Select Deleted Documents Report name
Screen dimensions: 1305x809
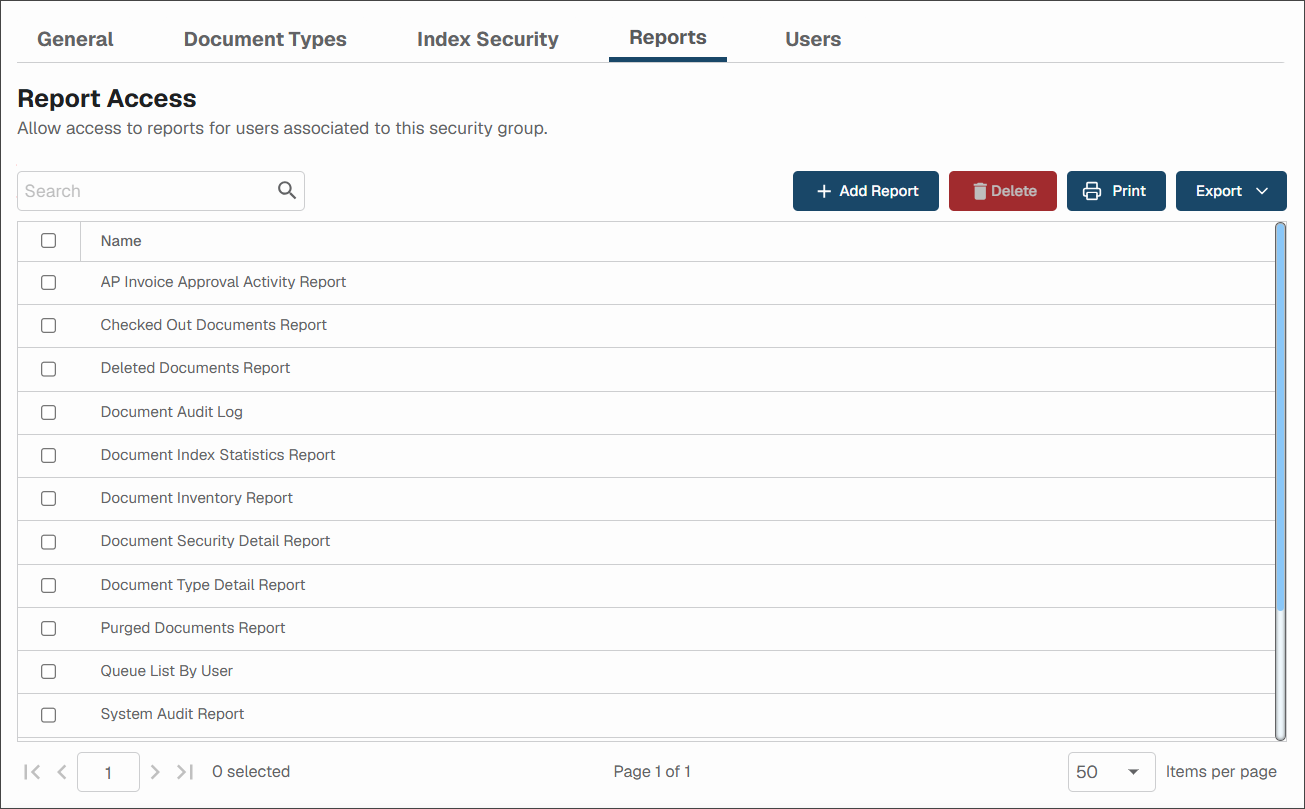pos(195,368)
